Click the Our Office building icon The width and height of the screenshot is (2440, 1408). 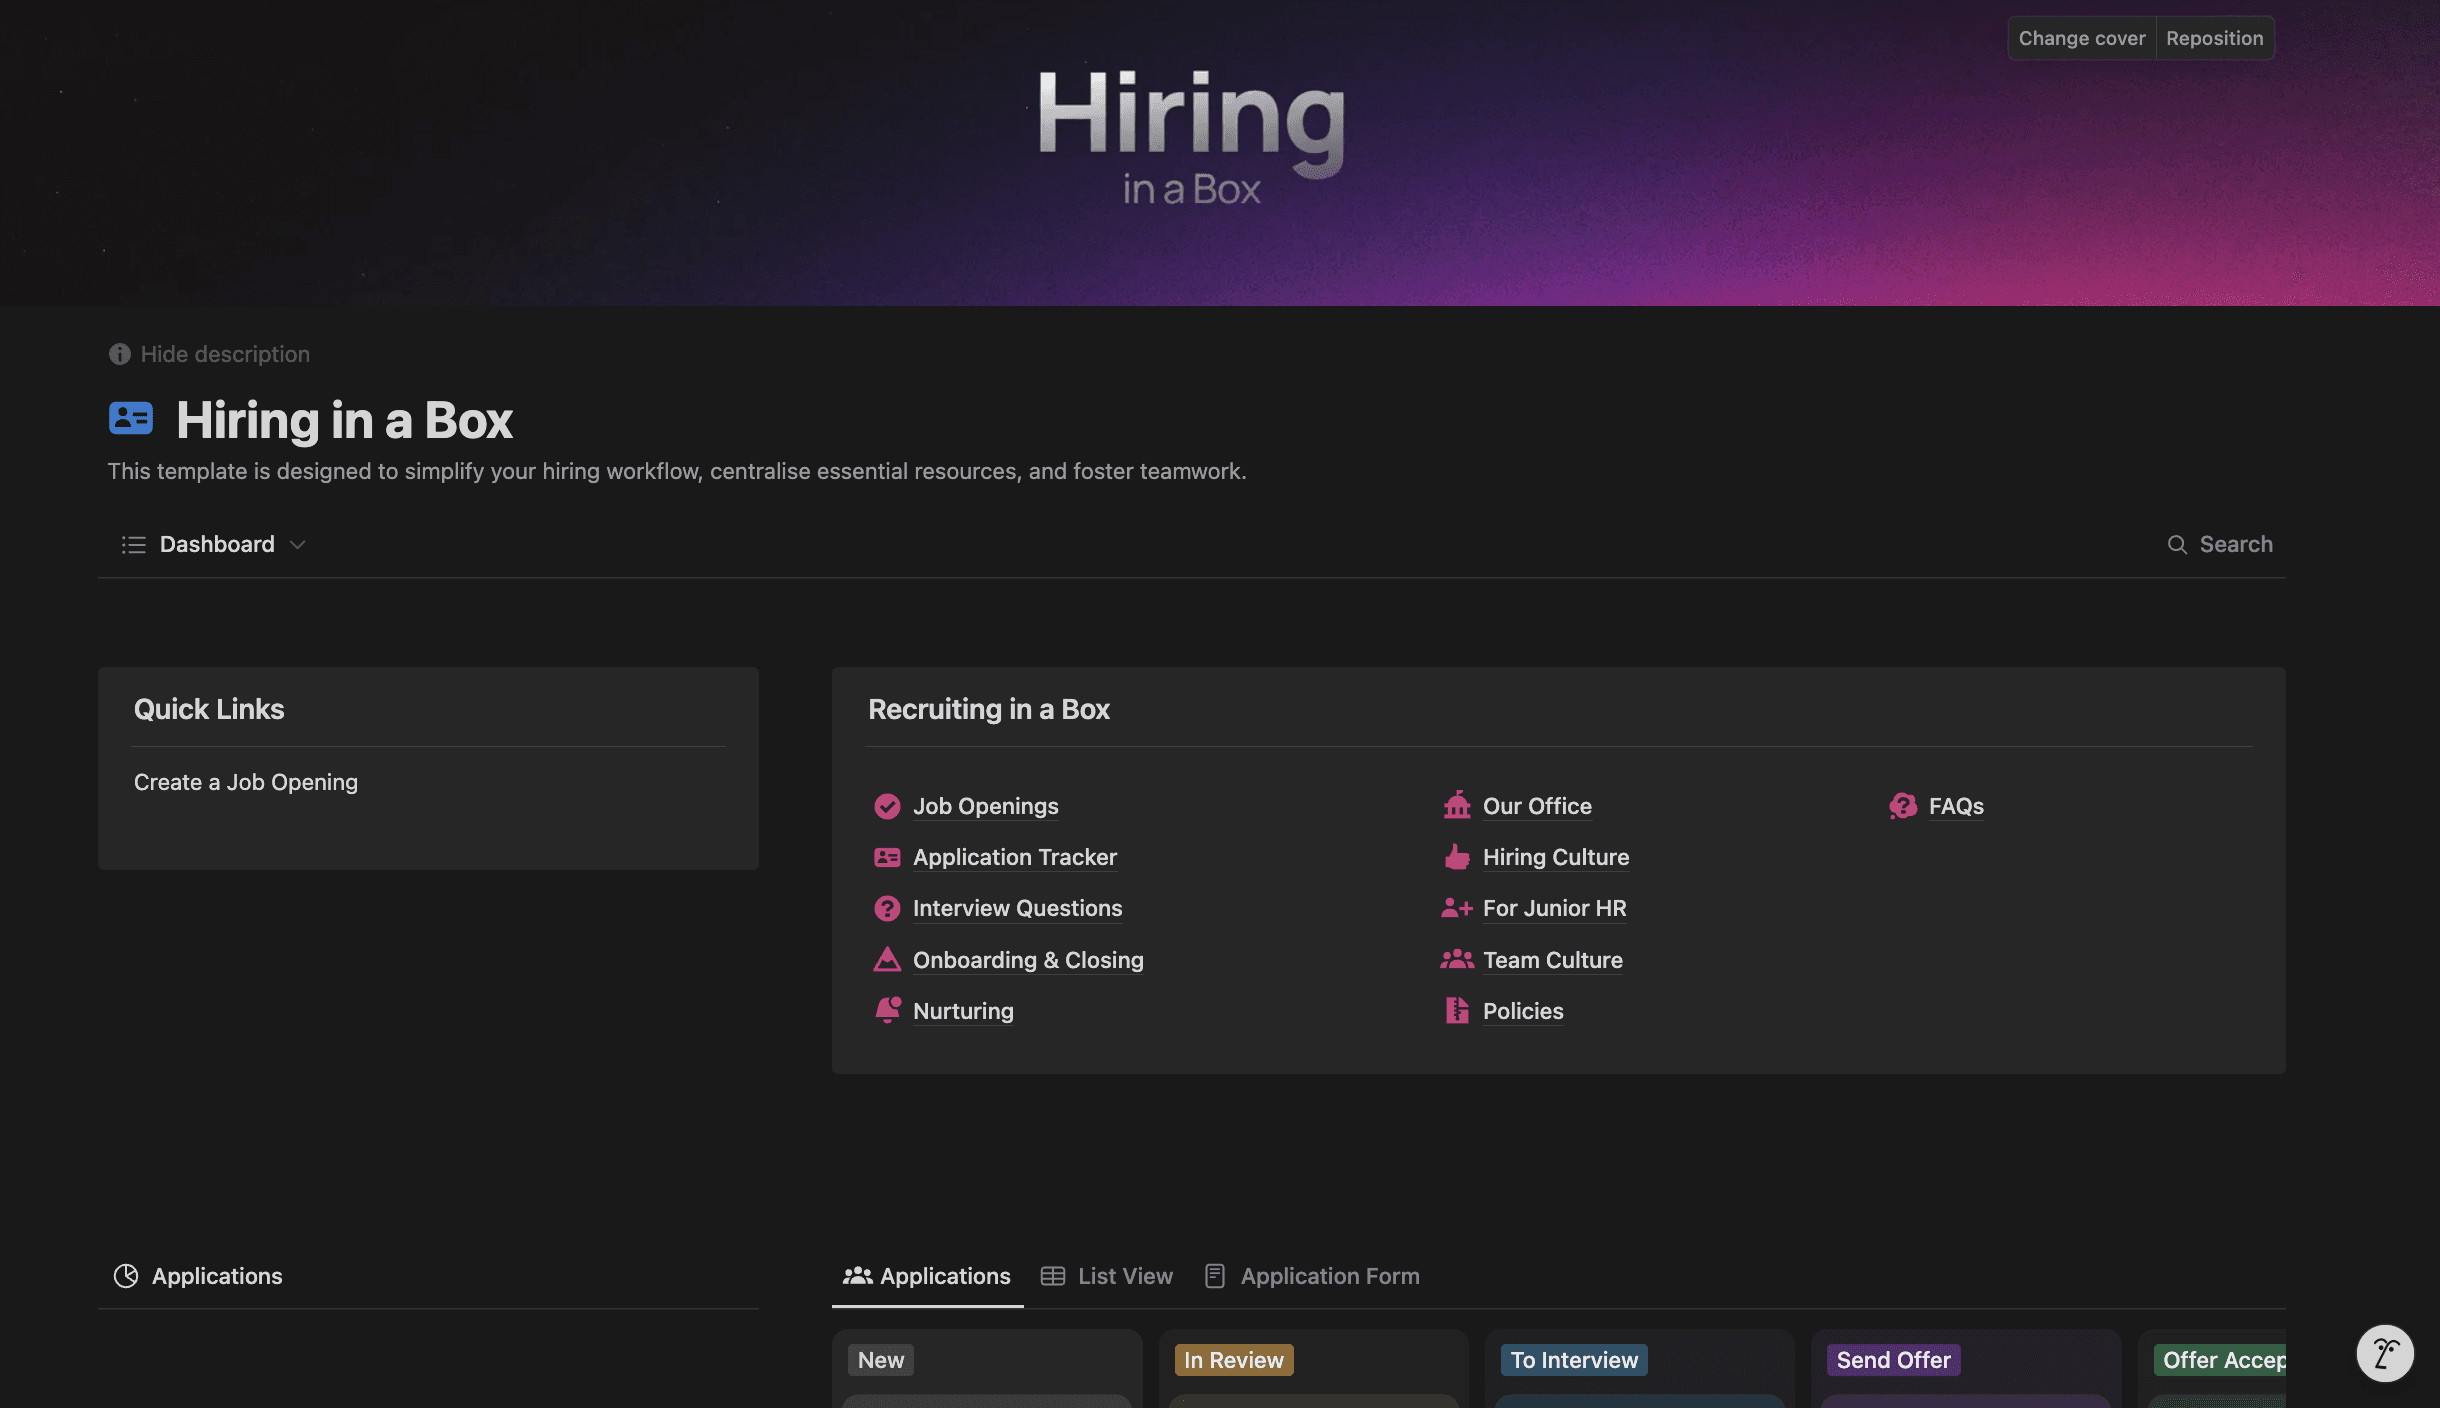1457,805
